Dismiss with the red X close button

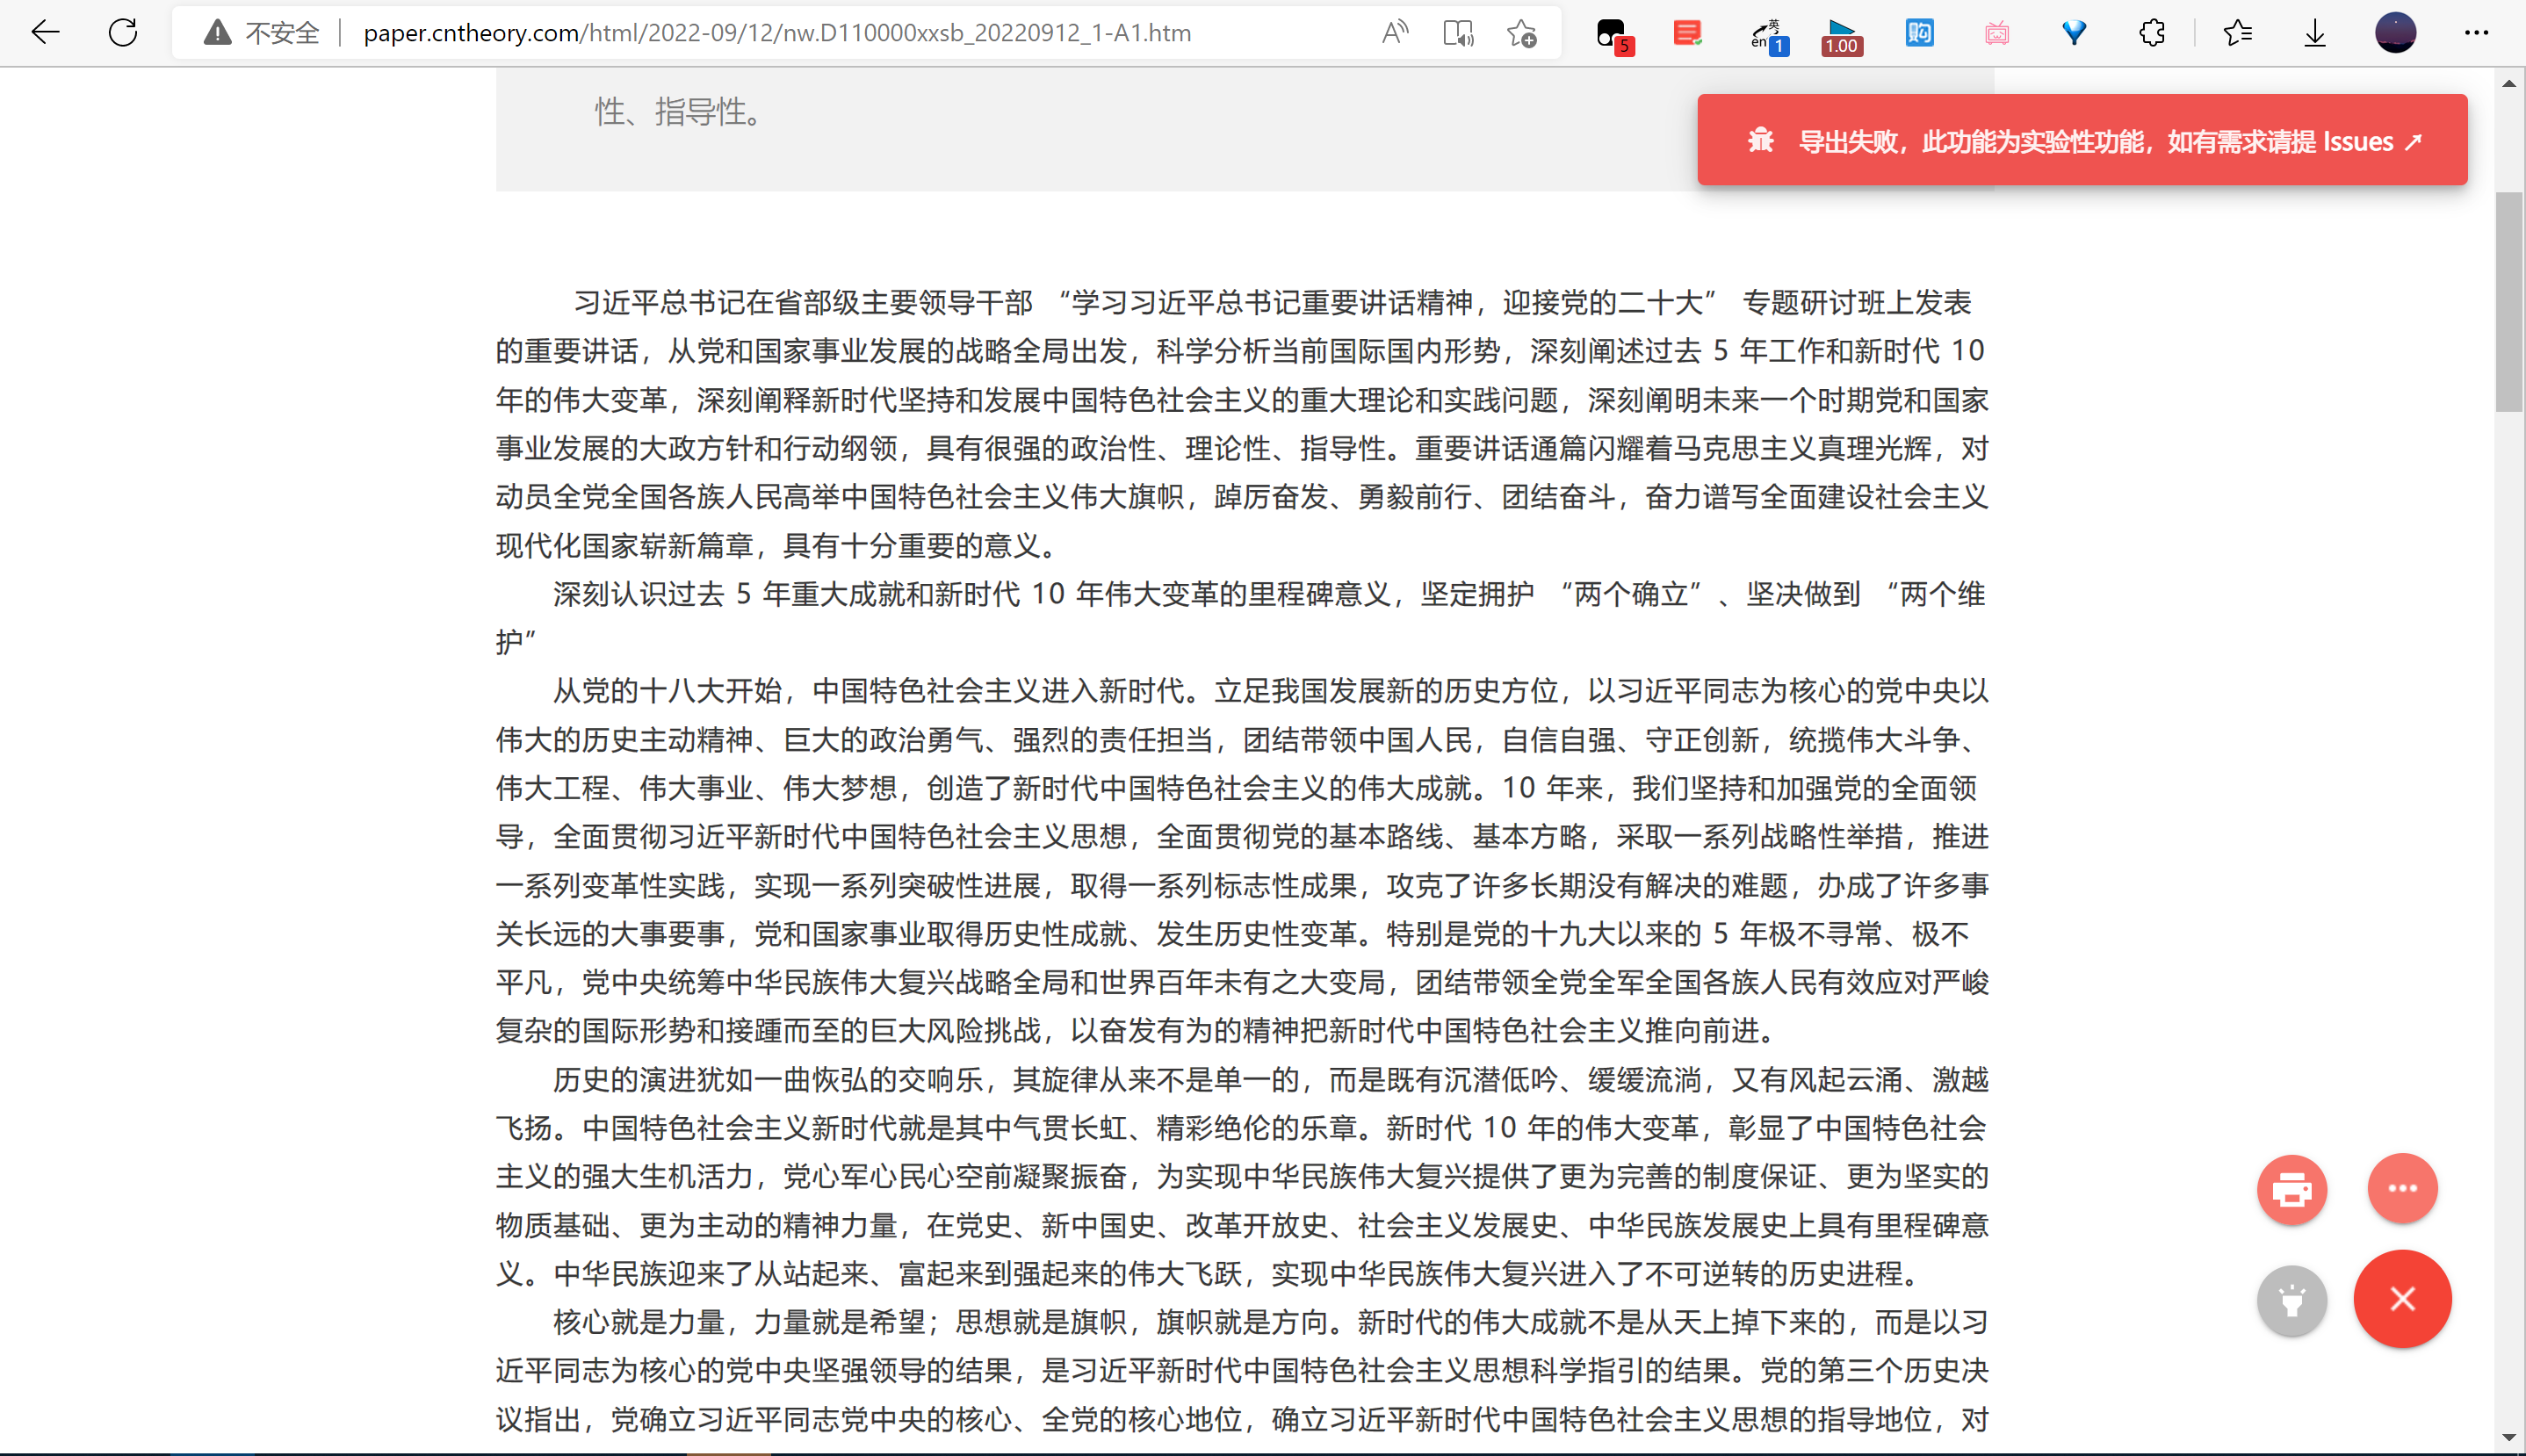2402,1299
